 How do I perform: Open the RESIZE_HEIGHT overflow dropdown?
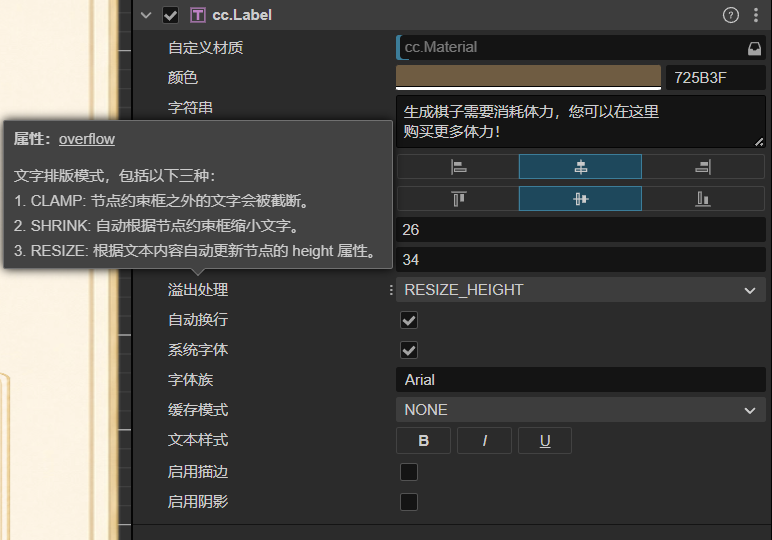coord(580,290)
